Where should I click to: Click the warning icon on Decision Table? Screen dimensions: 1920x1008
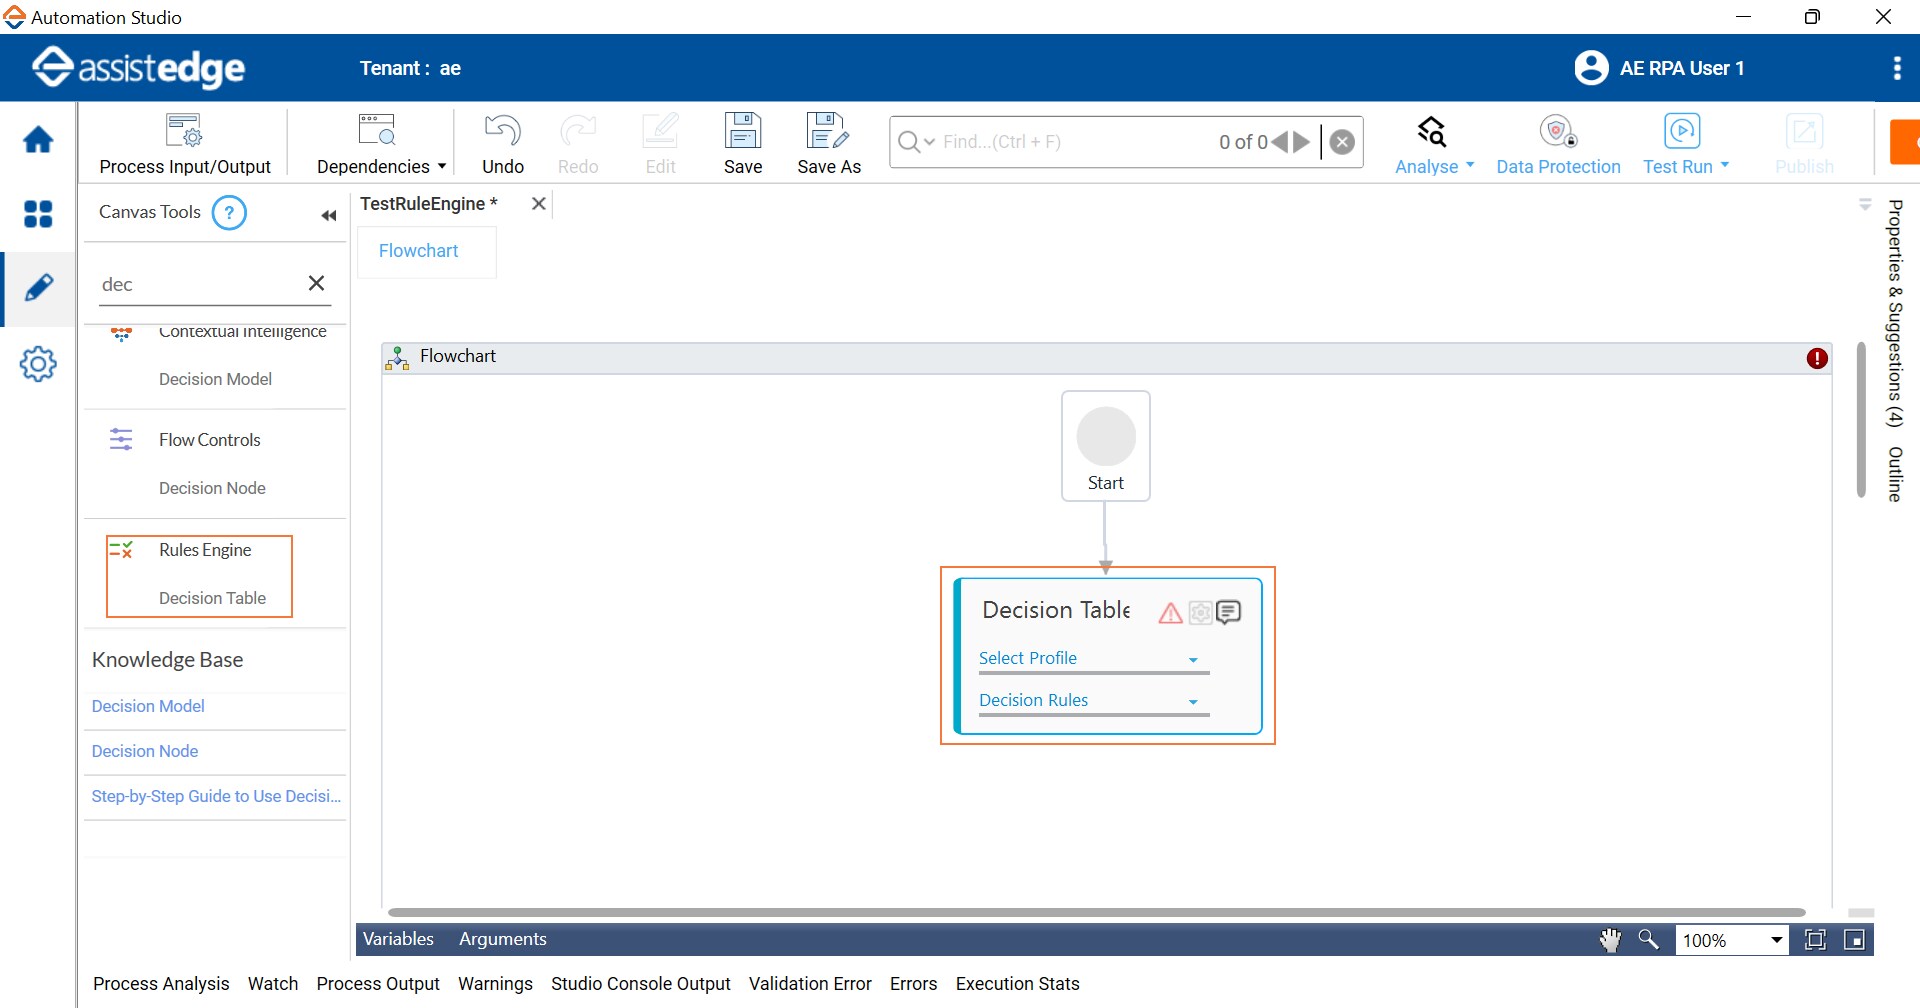[1170, 613]
